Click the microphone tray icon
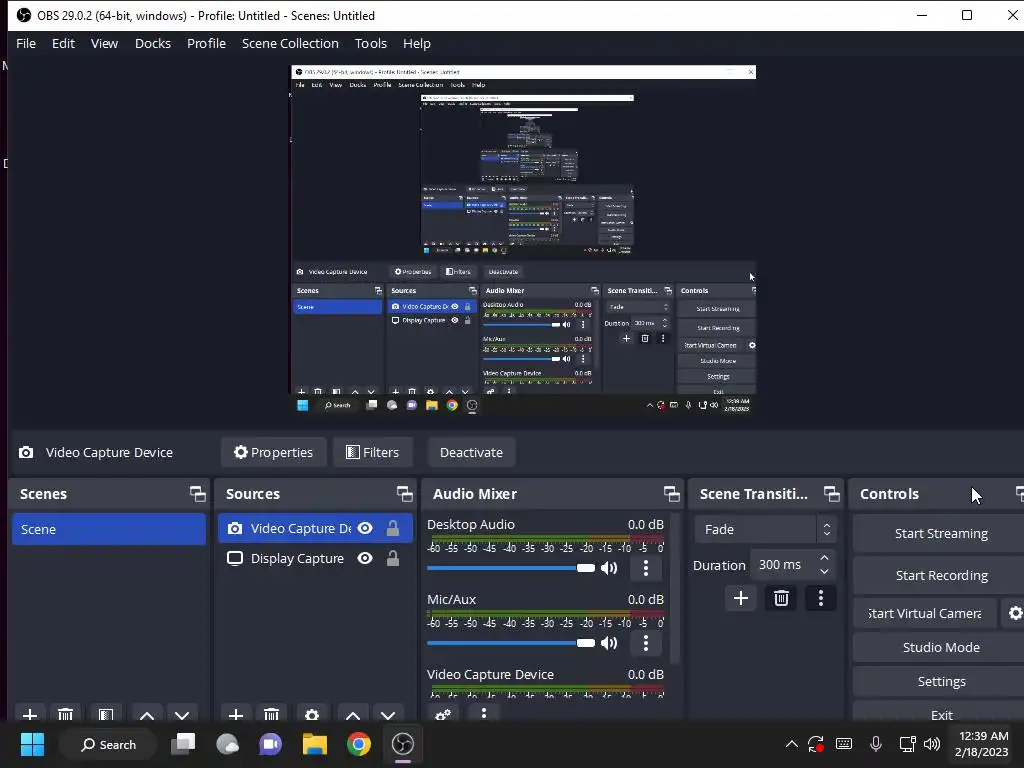This screenshot has height=768, width=1024. coord(876,744)
